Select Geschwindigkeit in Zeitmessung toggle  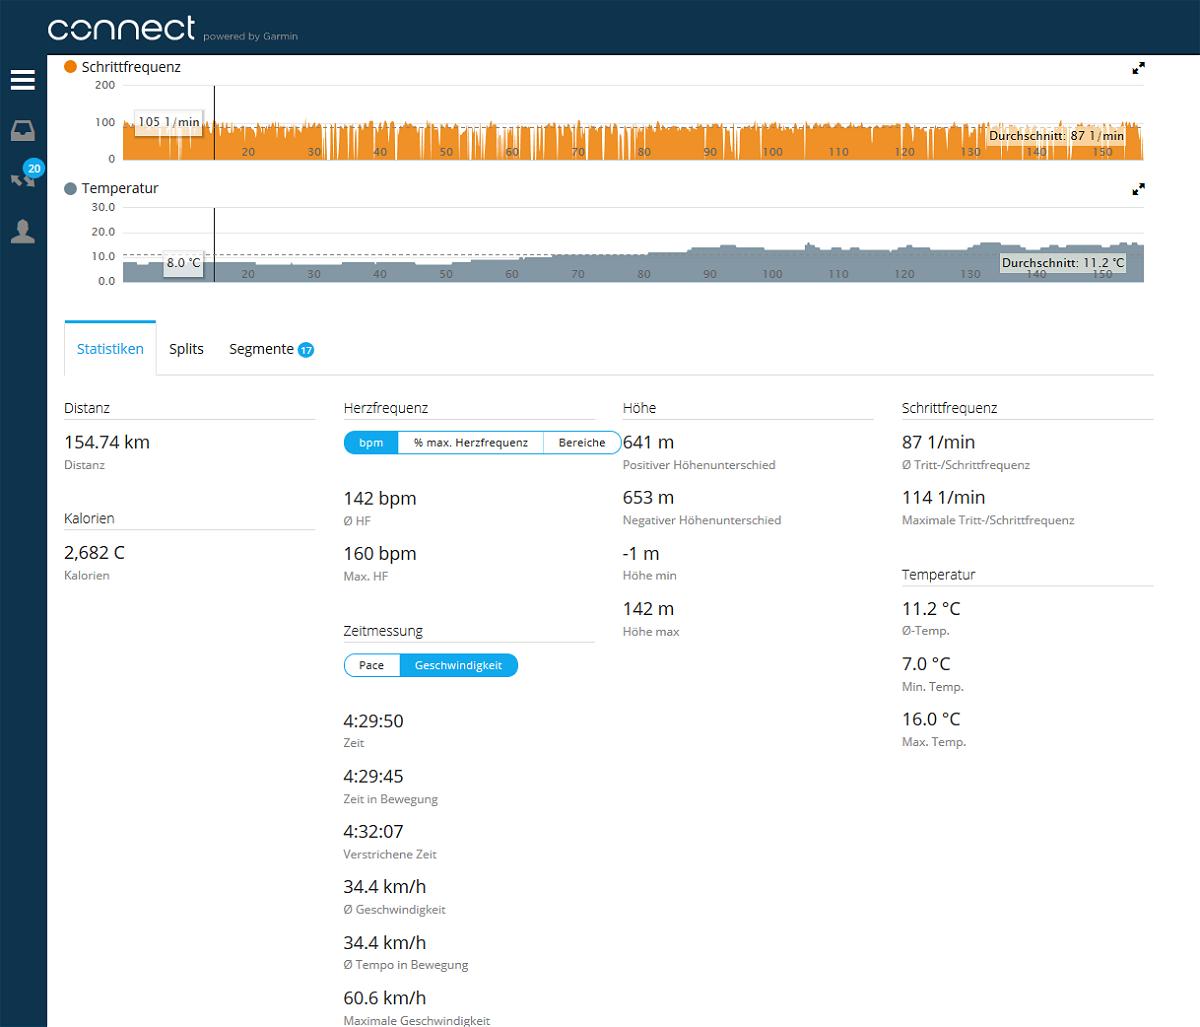click(458, 665)
